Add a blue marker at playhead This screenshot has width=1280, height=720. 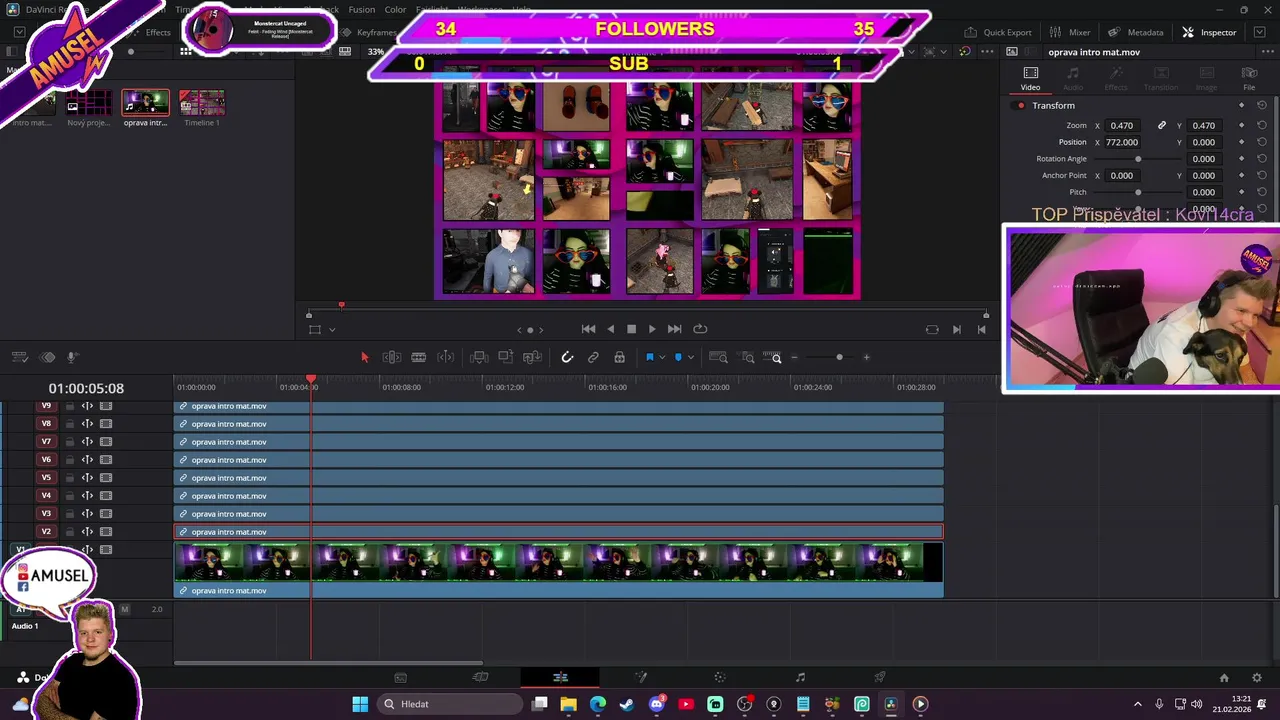coord(678,357)
